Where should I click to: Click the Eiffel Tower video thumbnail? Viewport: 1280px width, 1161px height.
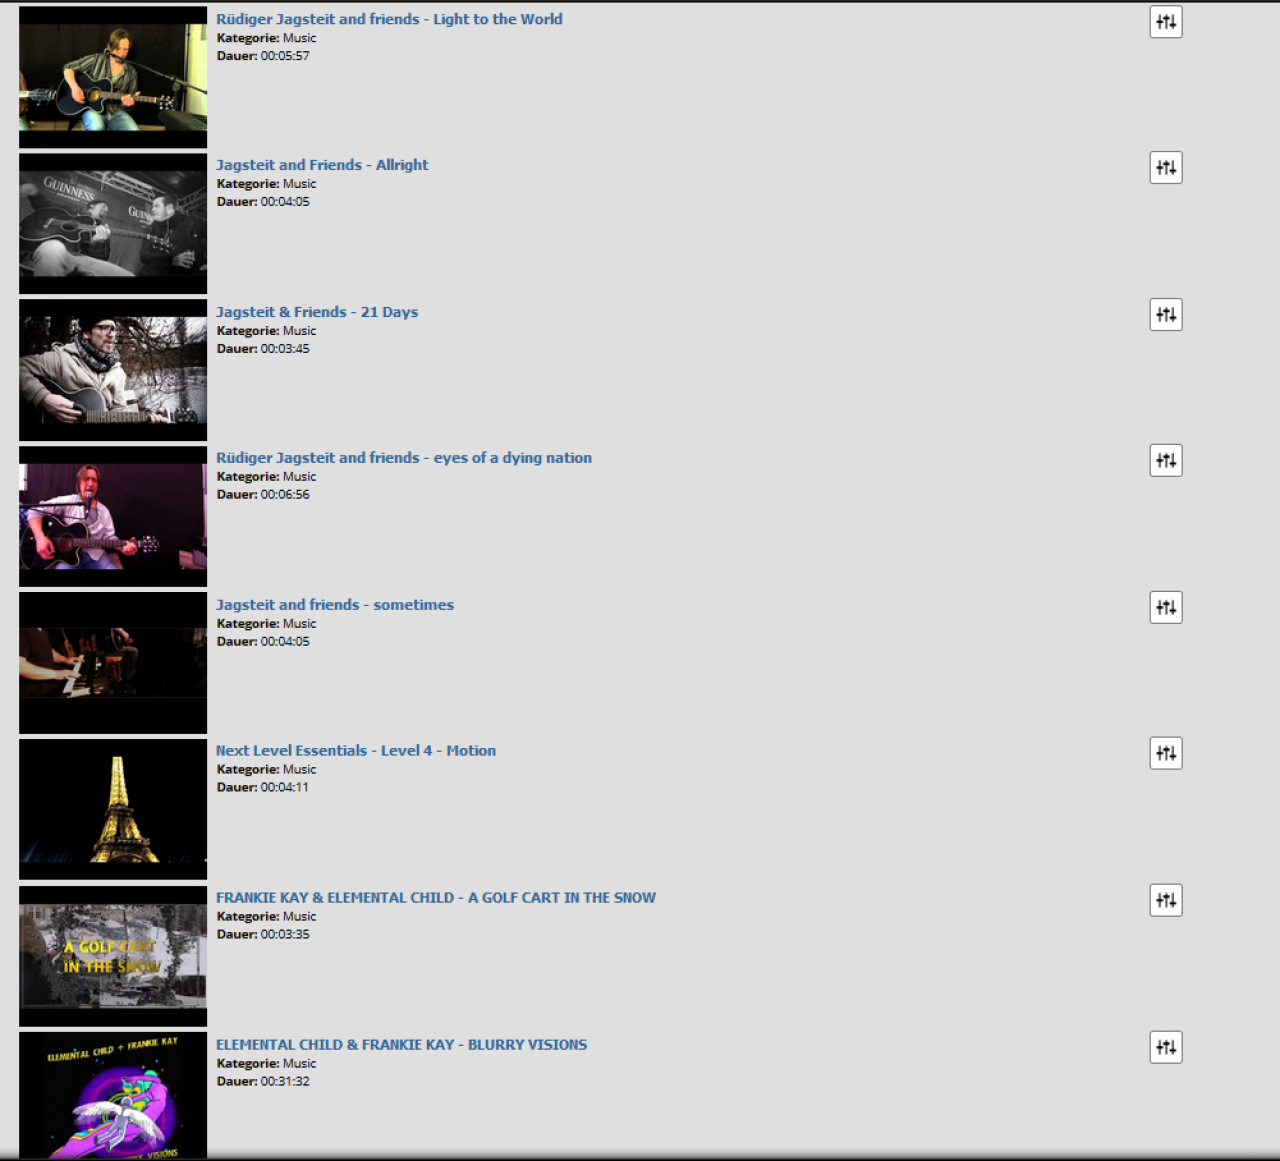point(113,810)
